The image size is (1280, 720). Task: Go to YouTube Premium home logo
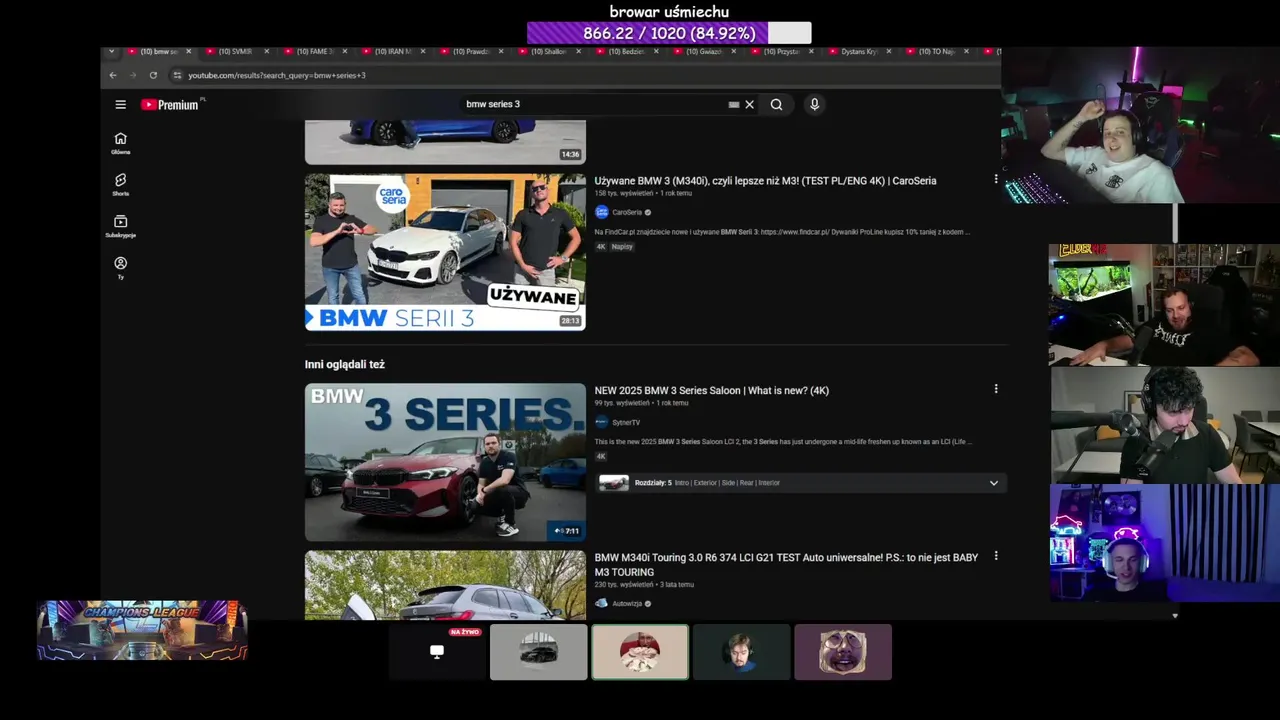[172, 104]
